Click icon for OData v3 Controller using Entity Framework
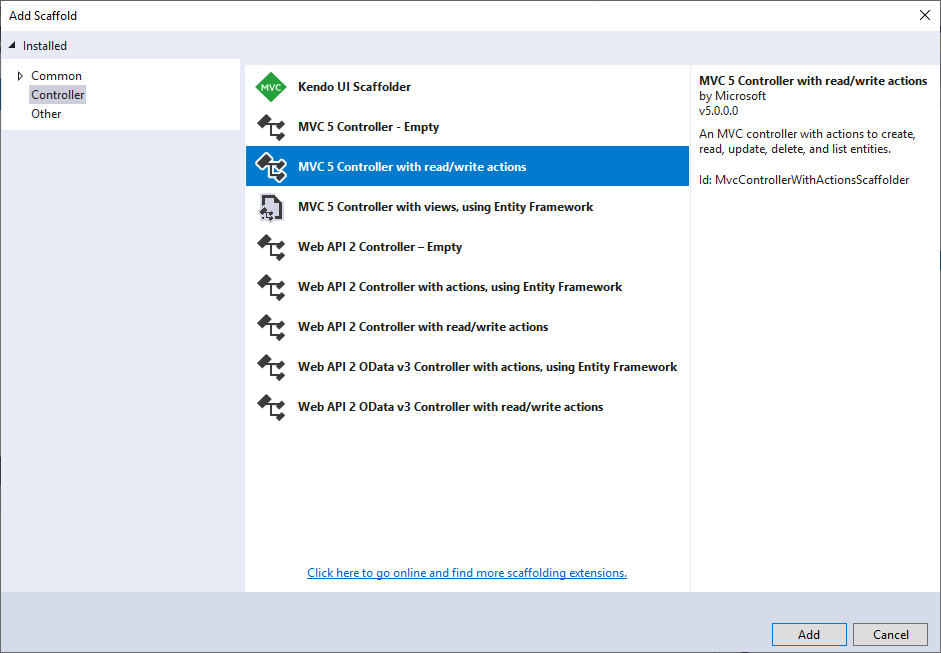 pos(271,367)
